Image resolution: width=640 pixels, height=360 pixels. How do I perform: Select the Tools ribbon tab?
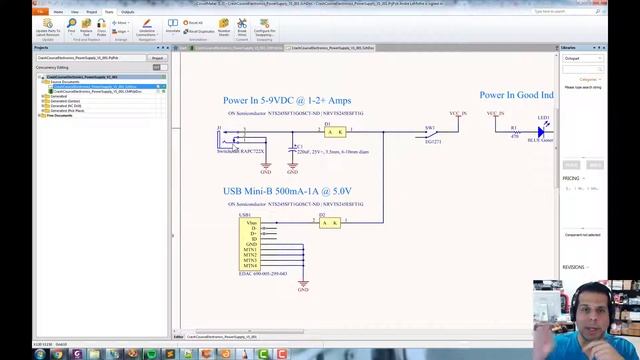click(x=109, y=12)
